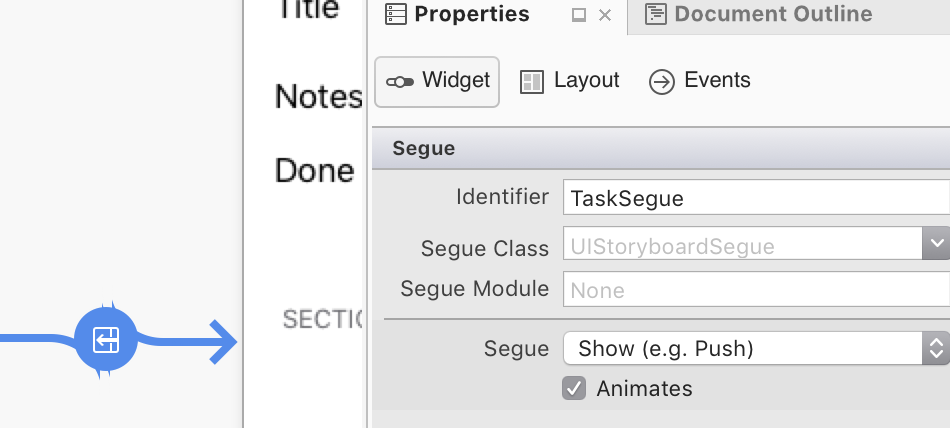Click the blue segue icon on the connector
Screen dimensions: 950x428
coord(106,340)
